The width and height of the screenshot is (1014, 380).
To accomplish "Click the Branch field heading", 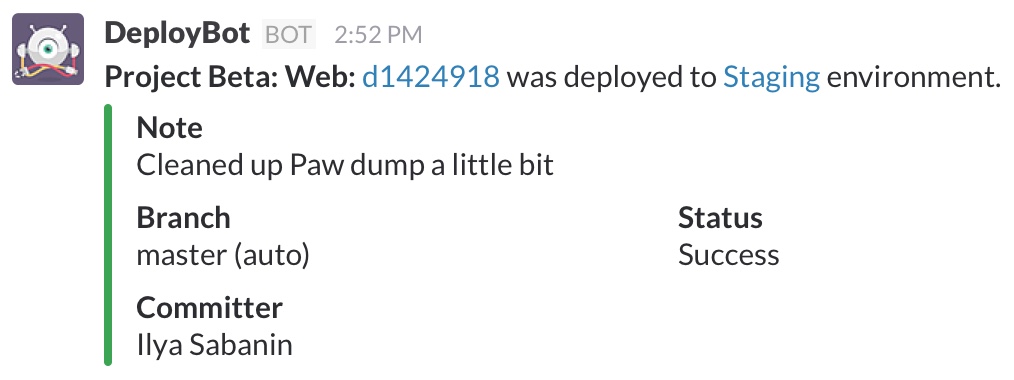I will click(183, 218).
